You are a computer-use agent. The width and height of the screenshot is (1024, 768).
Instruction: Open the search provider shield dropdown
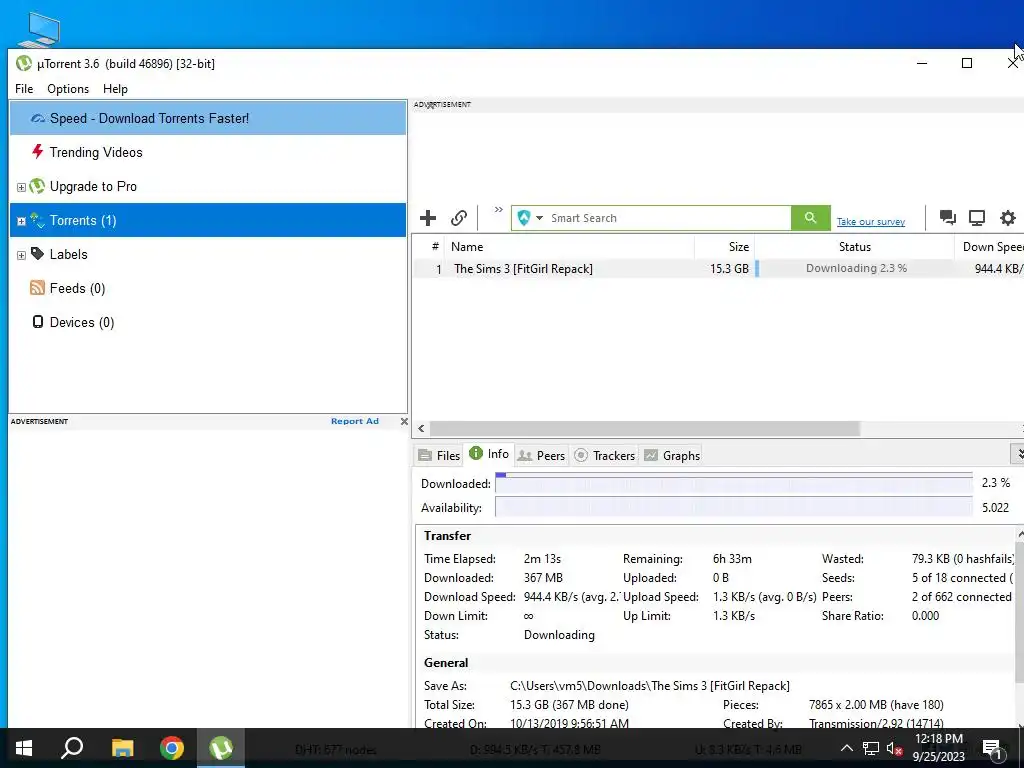tap(530, 218)
